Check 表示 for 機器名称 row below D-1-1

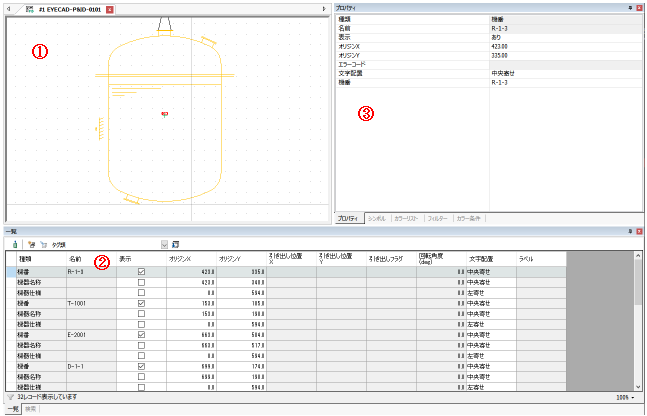[142, 377]
